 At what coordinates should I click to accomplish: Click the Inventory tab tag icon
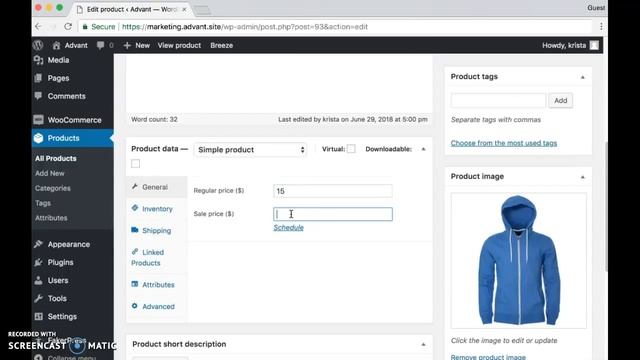[135, 208]
